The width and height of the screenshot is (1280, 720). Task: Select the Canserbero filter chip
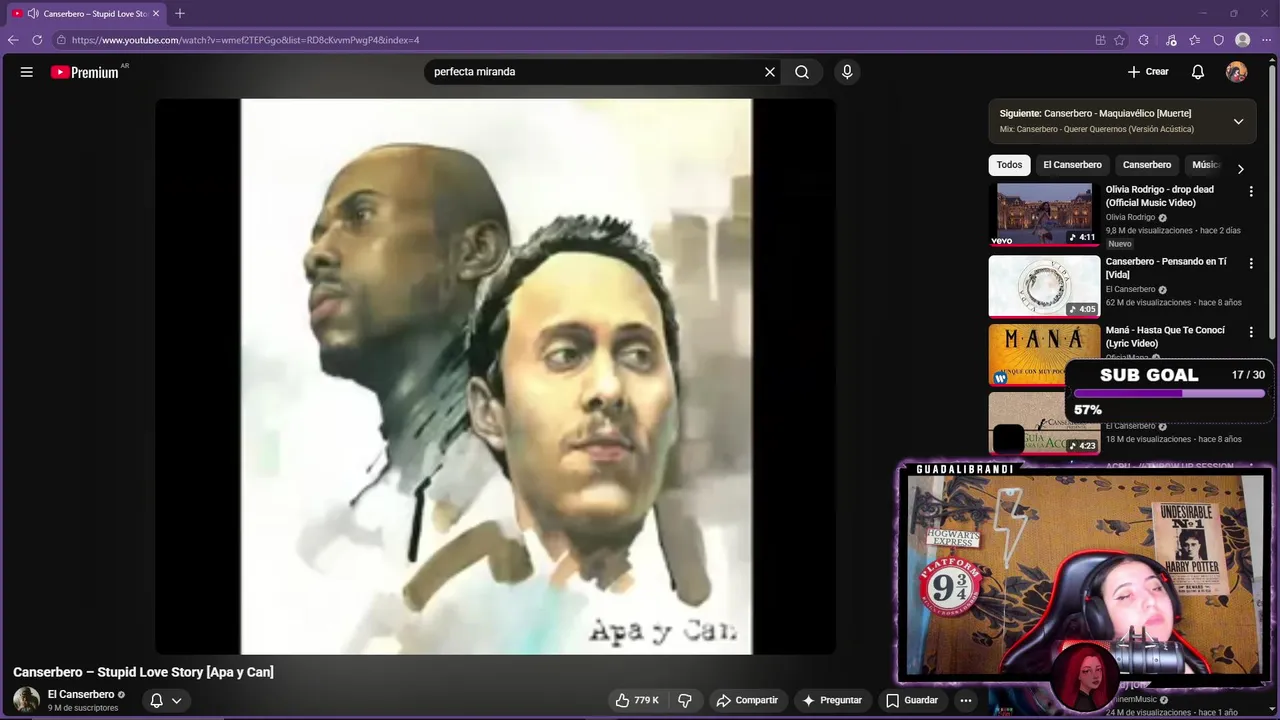1147,165
